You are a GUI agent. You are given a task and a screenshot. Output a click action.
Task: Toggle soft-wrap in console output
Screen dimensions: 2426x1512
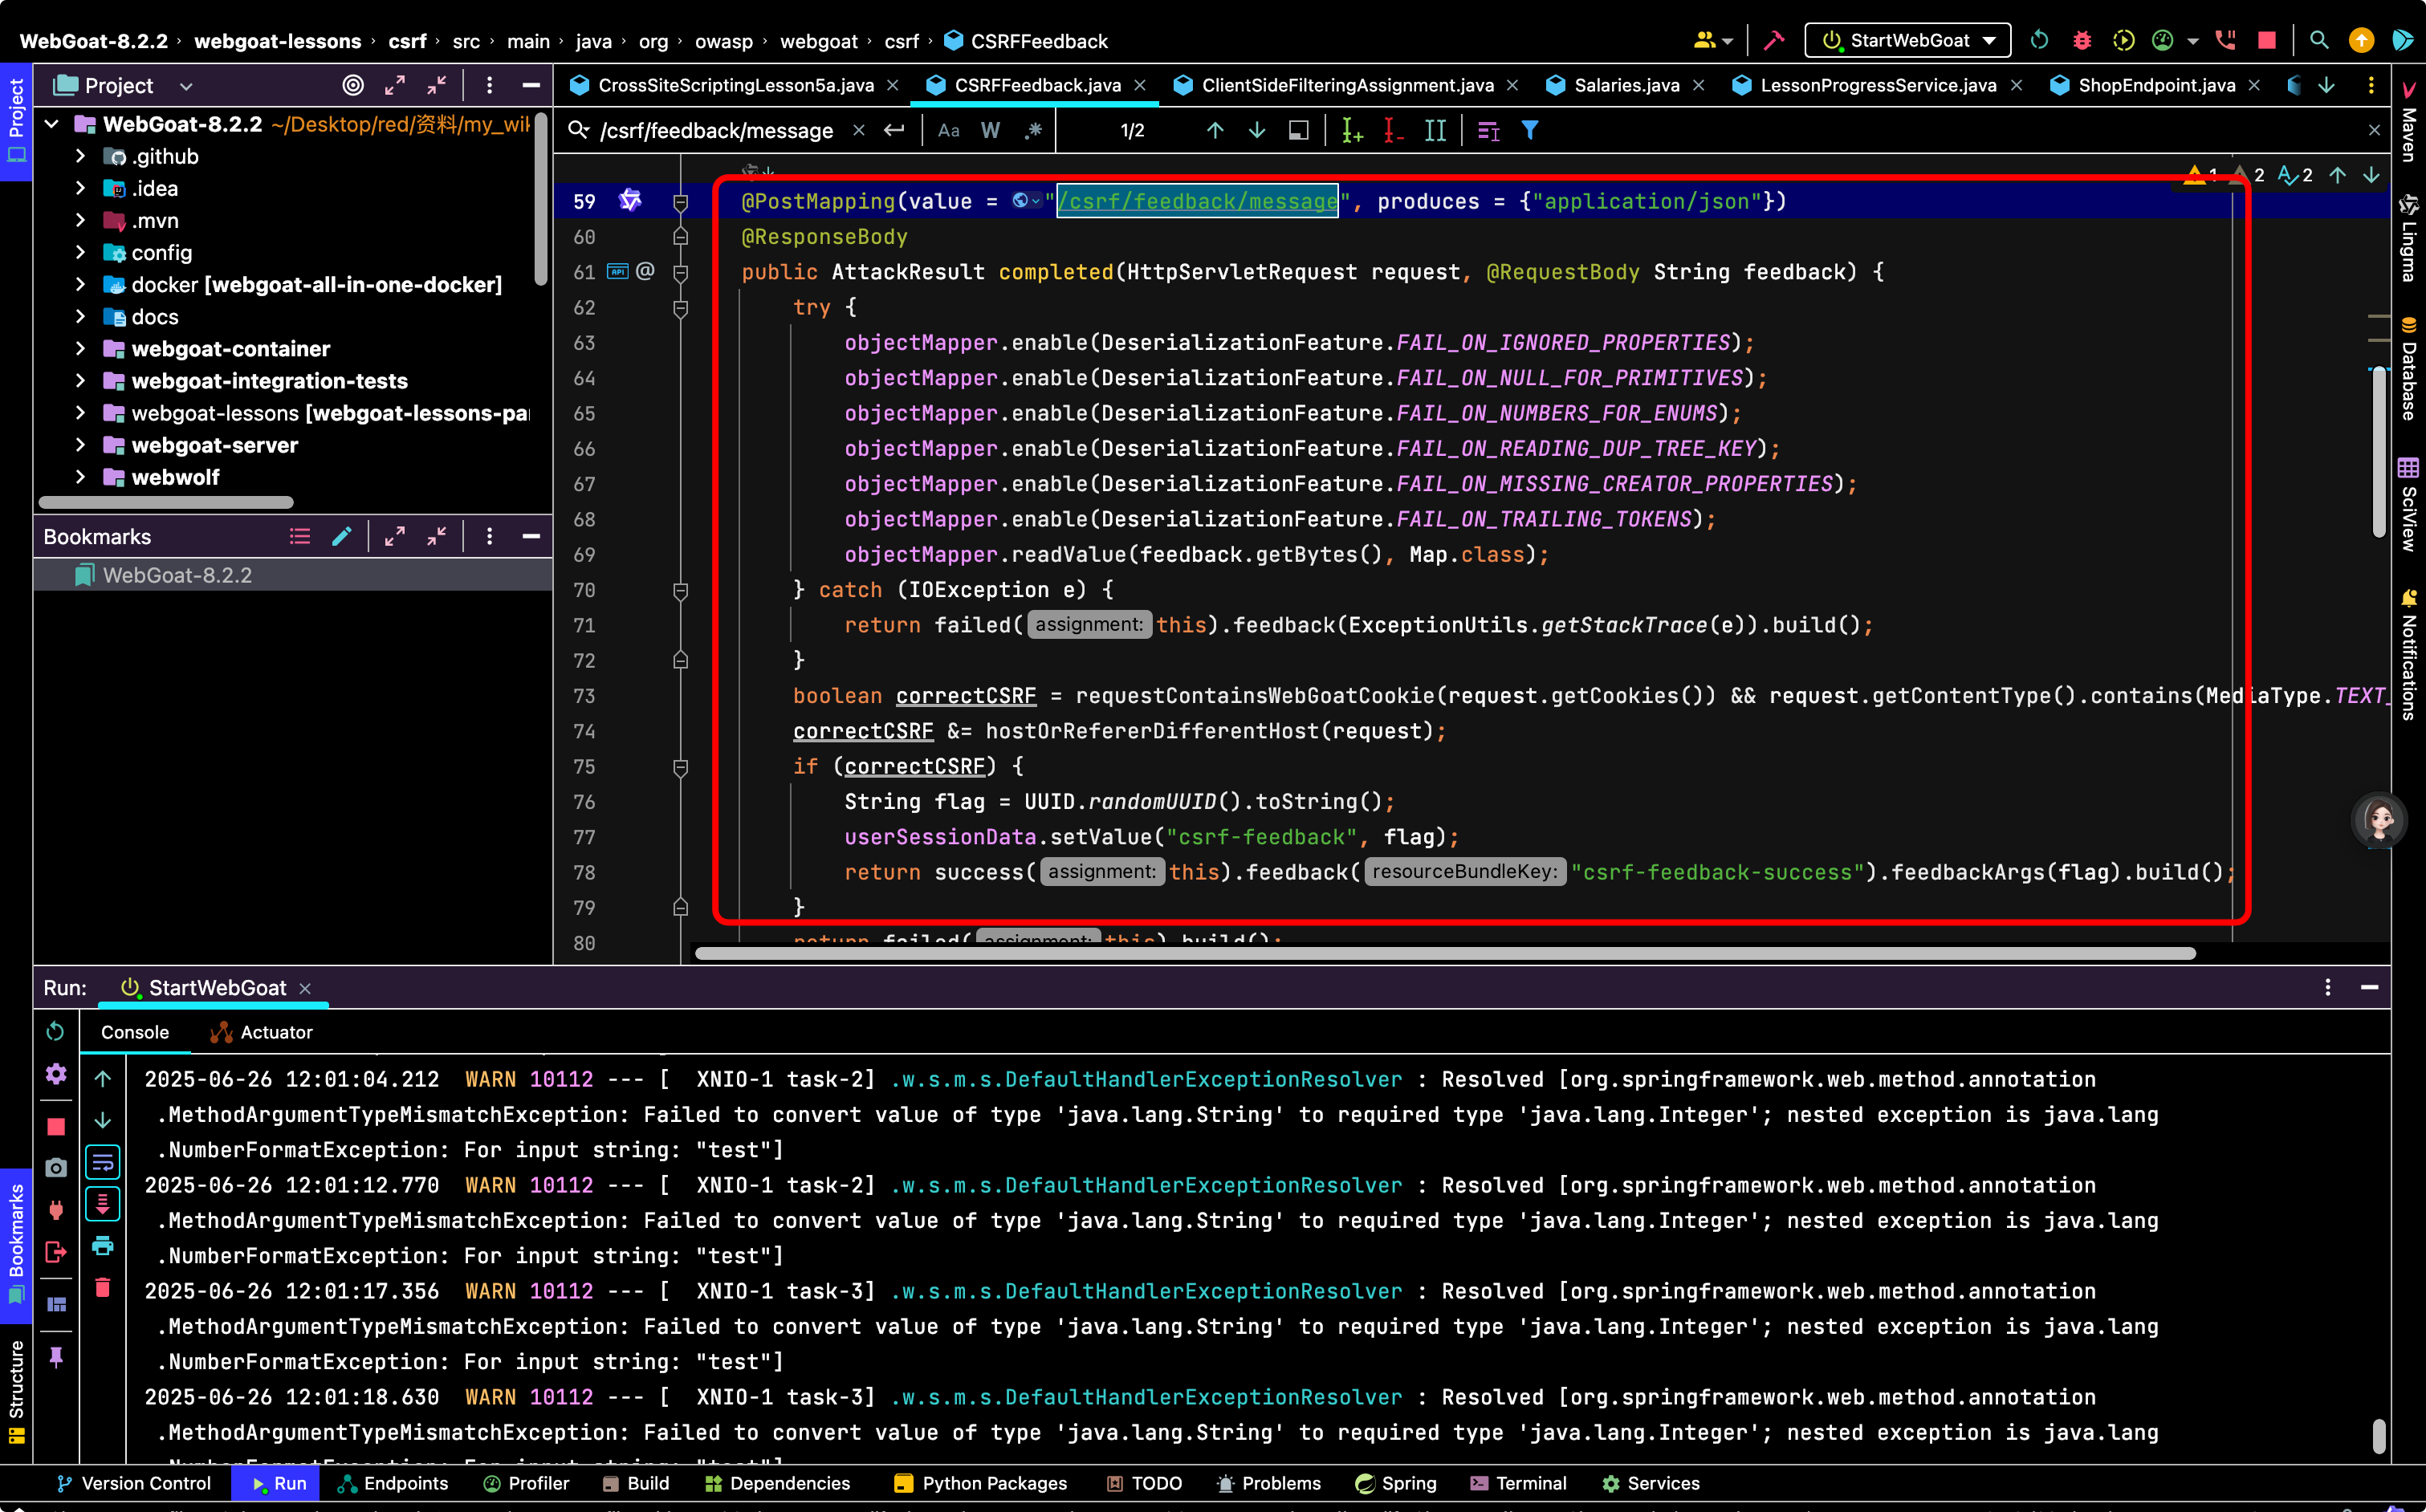coord(102,1162)
